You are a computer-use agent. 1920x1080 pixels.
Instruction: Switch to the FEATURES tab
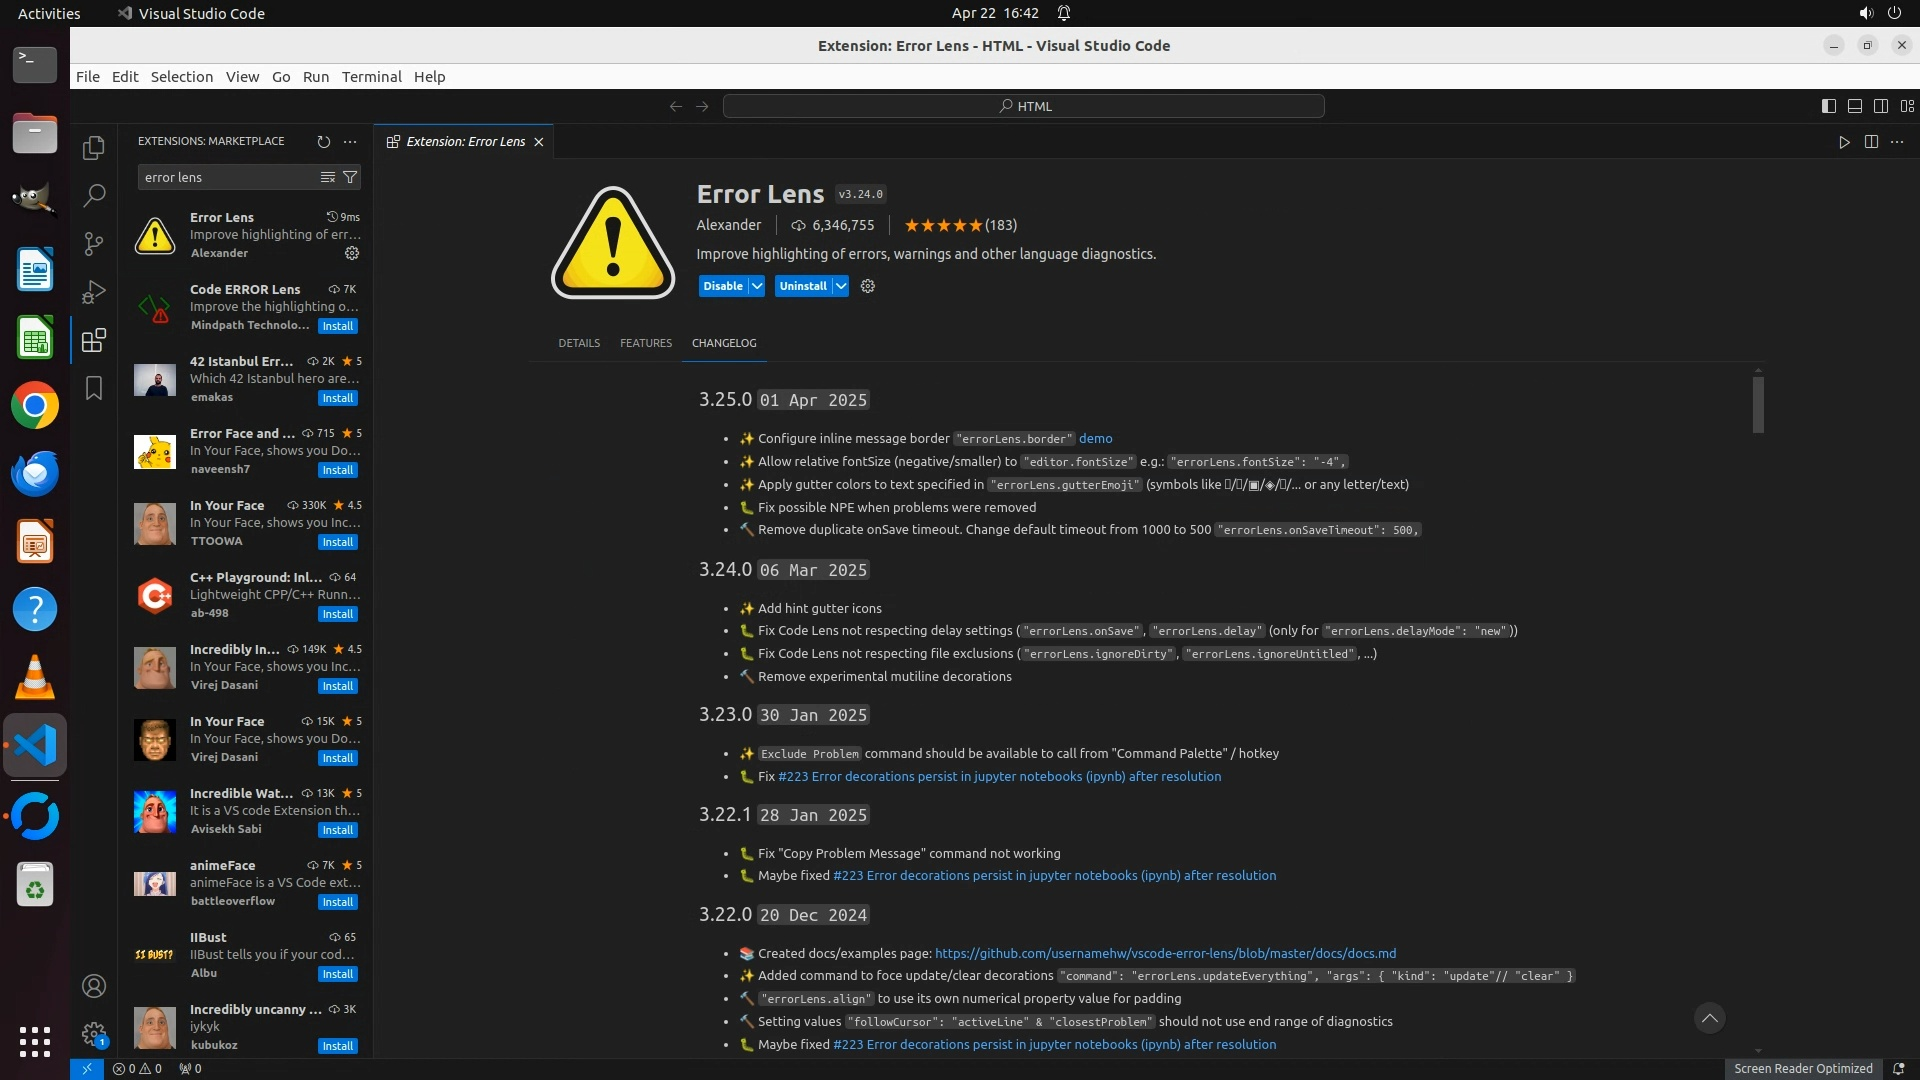point(645,343)
